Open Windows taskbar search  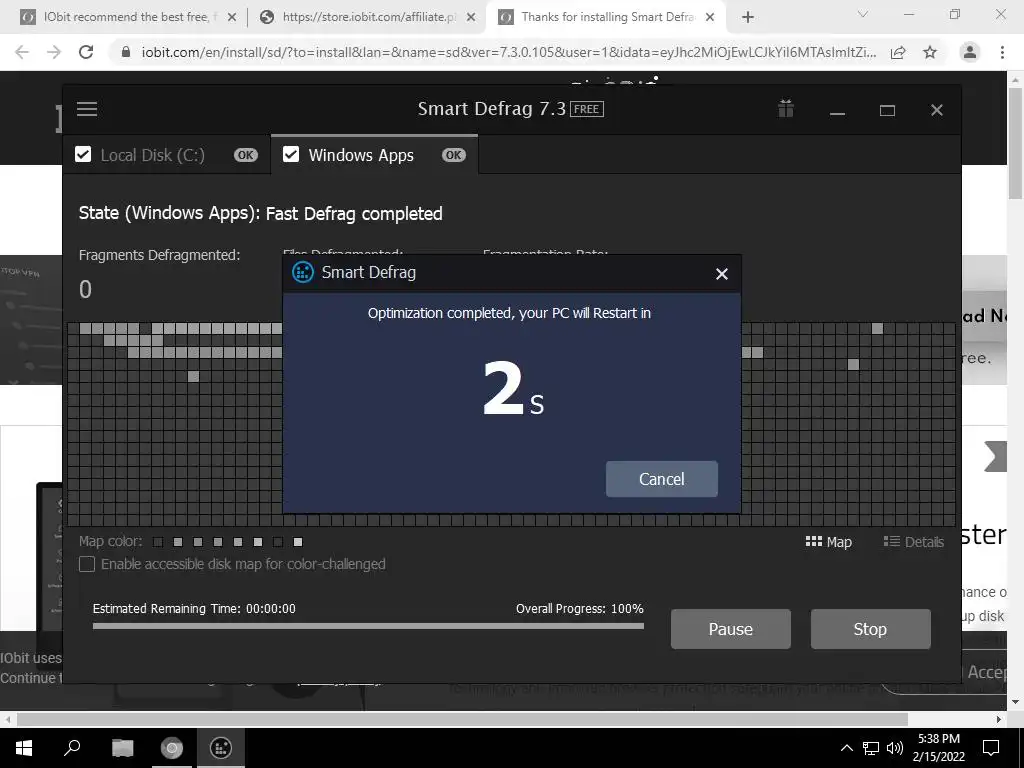72,748
